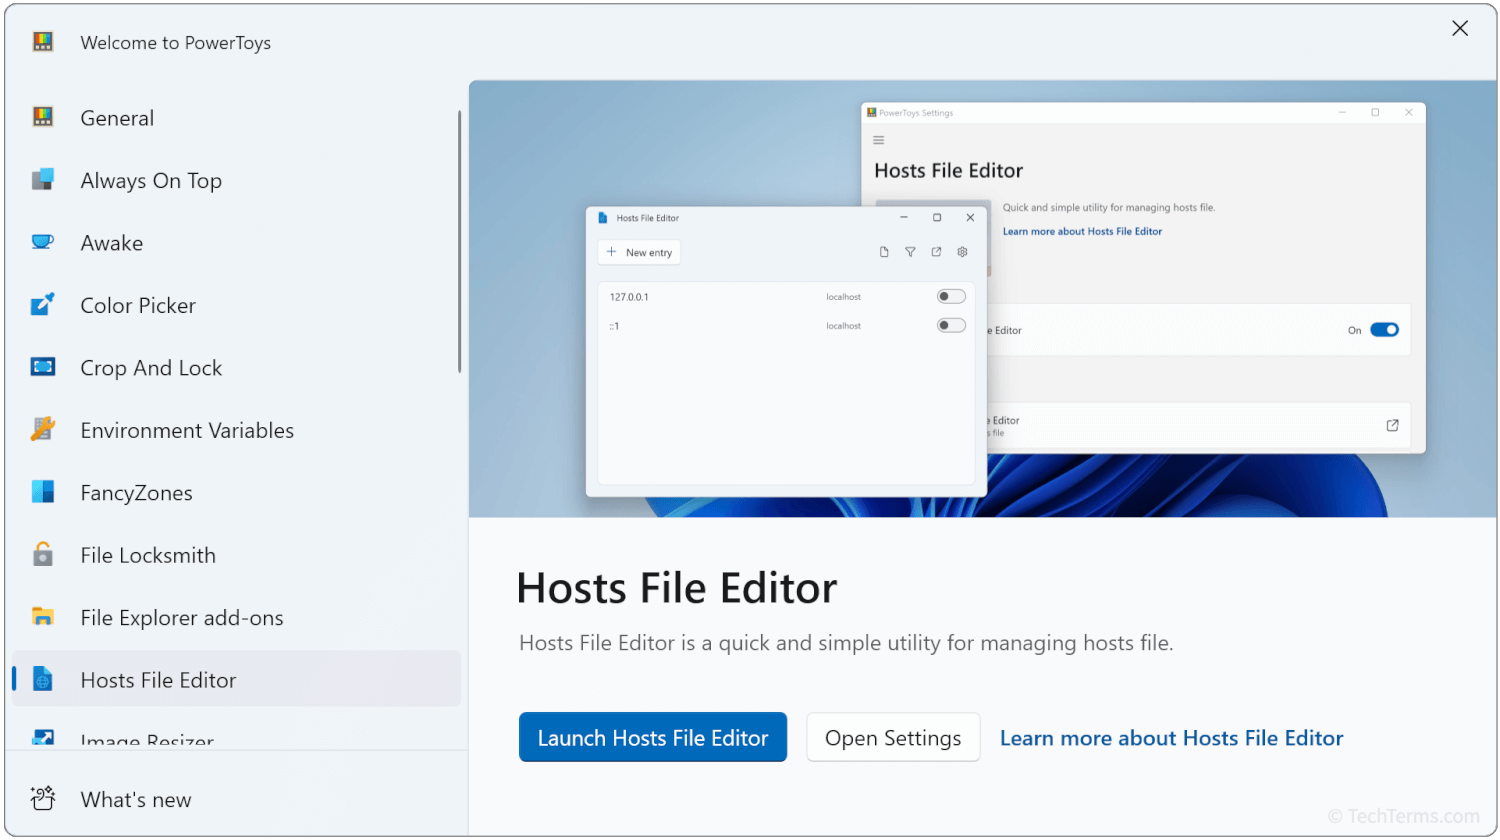Open the What's new page
The height and width of the screenshot is (840, 1500).
(x=236, y=799)
